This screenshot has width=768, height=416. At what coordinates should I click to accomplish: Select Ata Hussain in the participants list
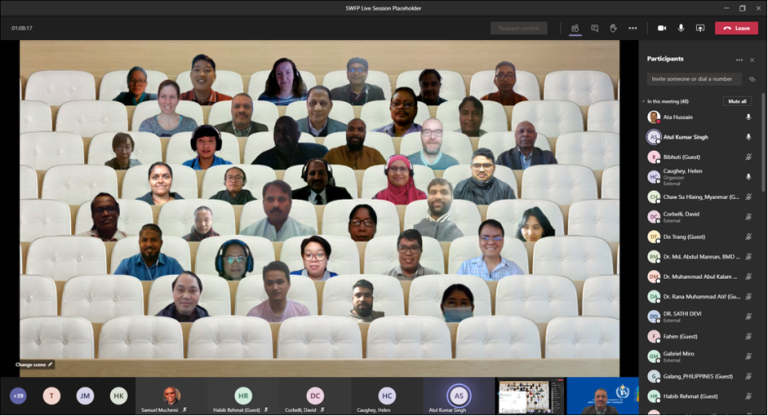tap(700, 117)
